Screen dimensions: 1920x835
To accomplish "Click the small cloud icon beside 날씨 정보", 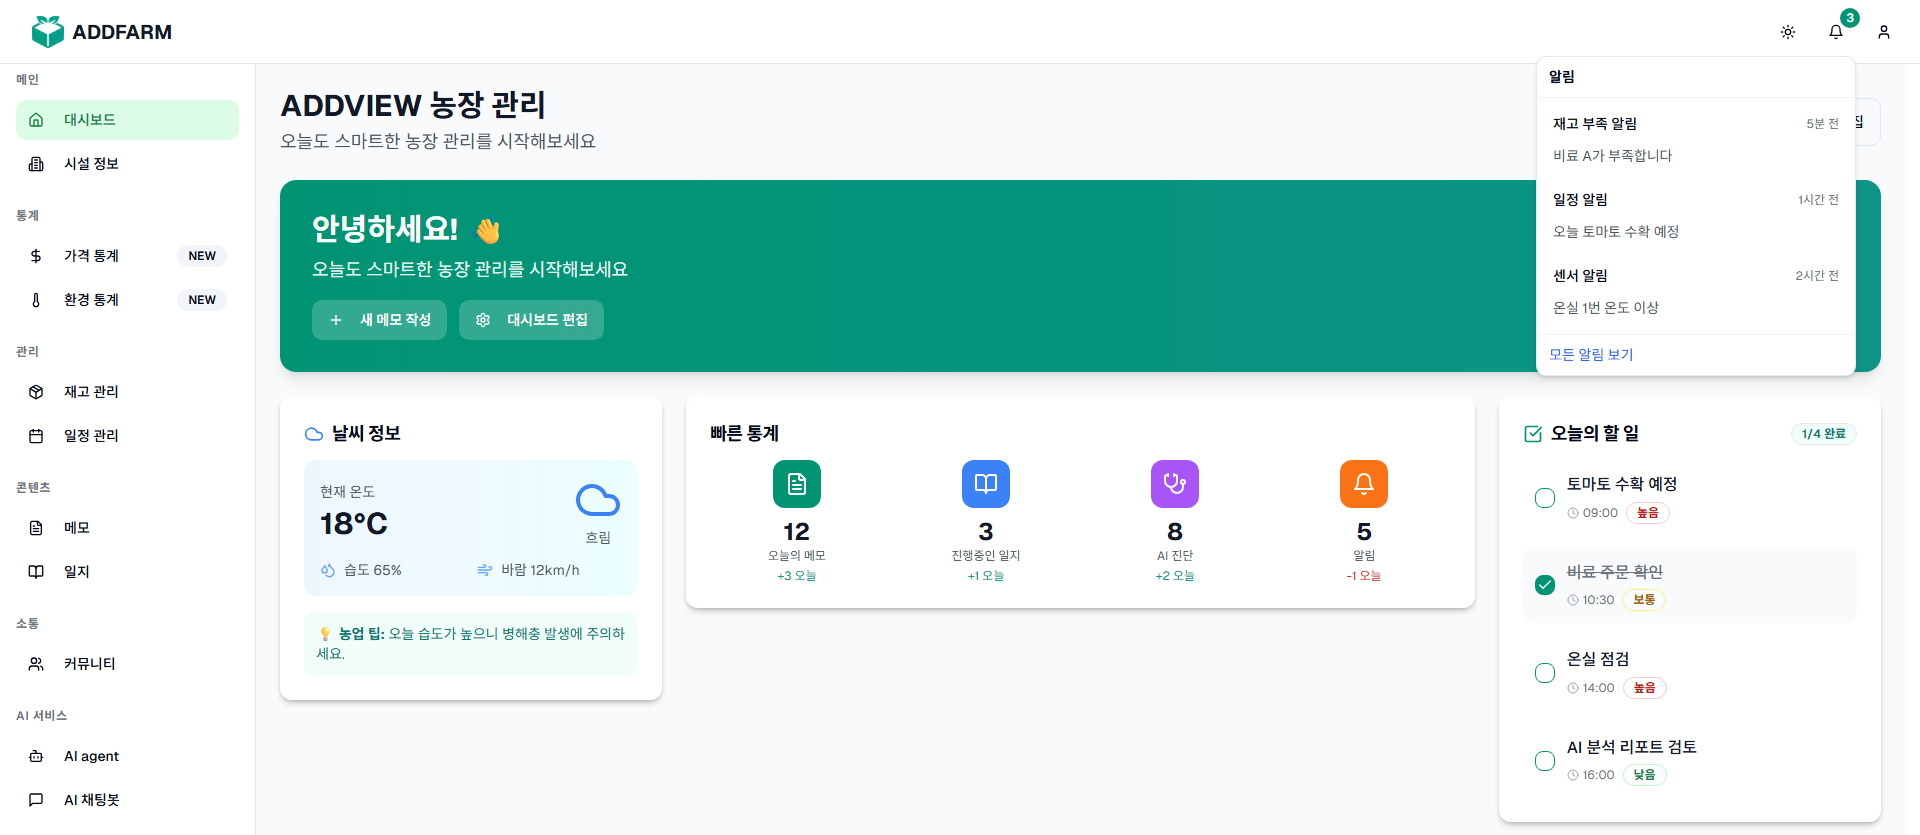I will [x=314, y=434].
